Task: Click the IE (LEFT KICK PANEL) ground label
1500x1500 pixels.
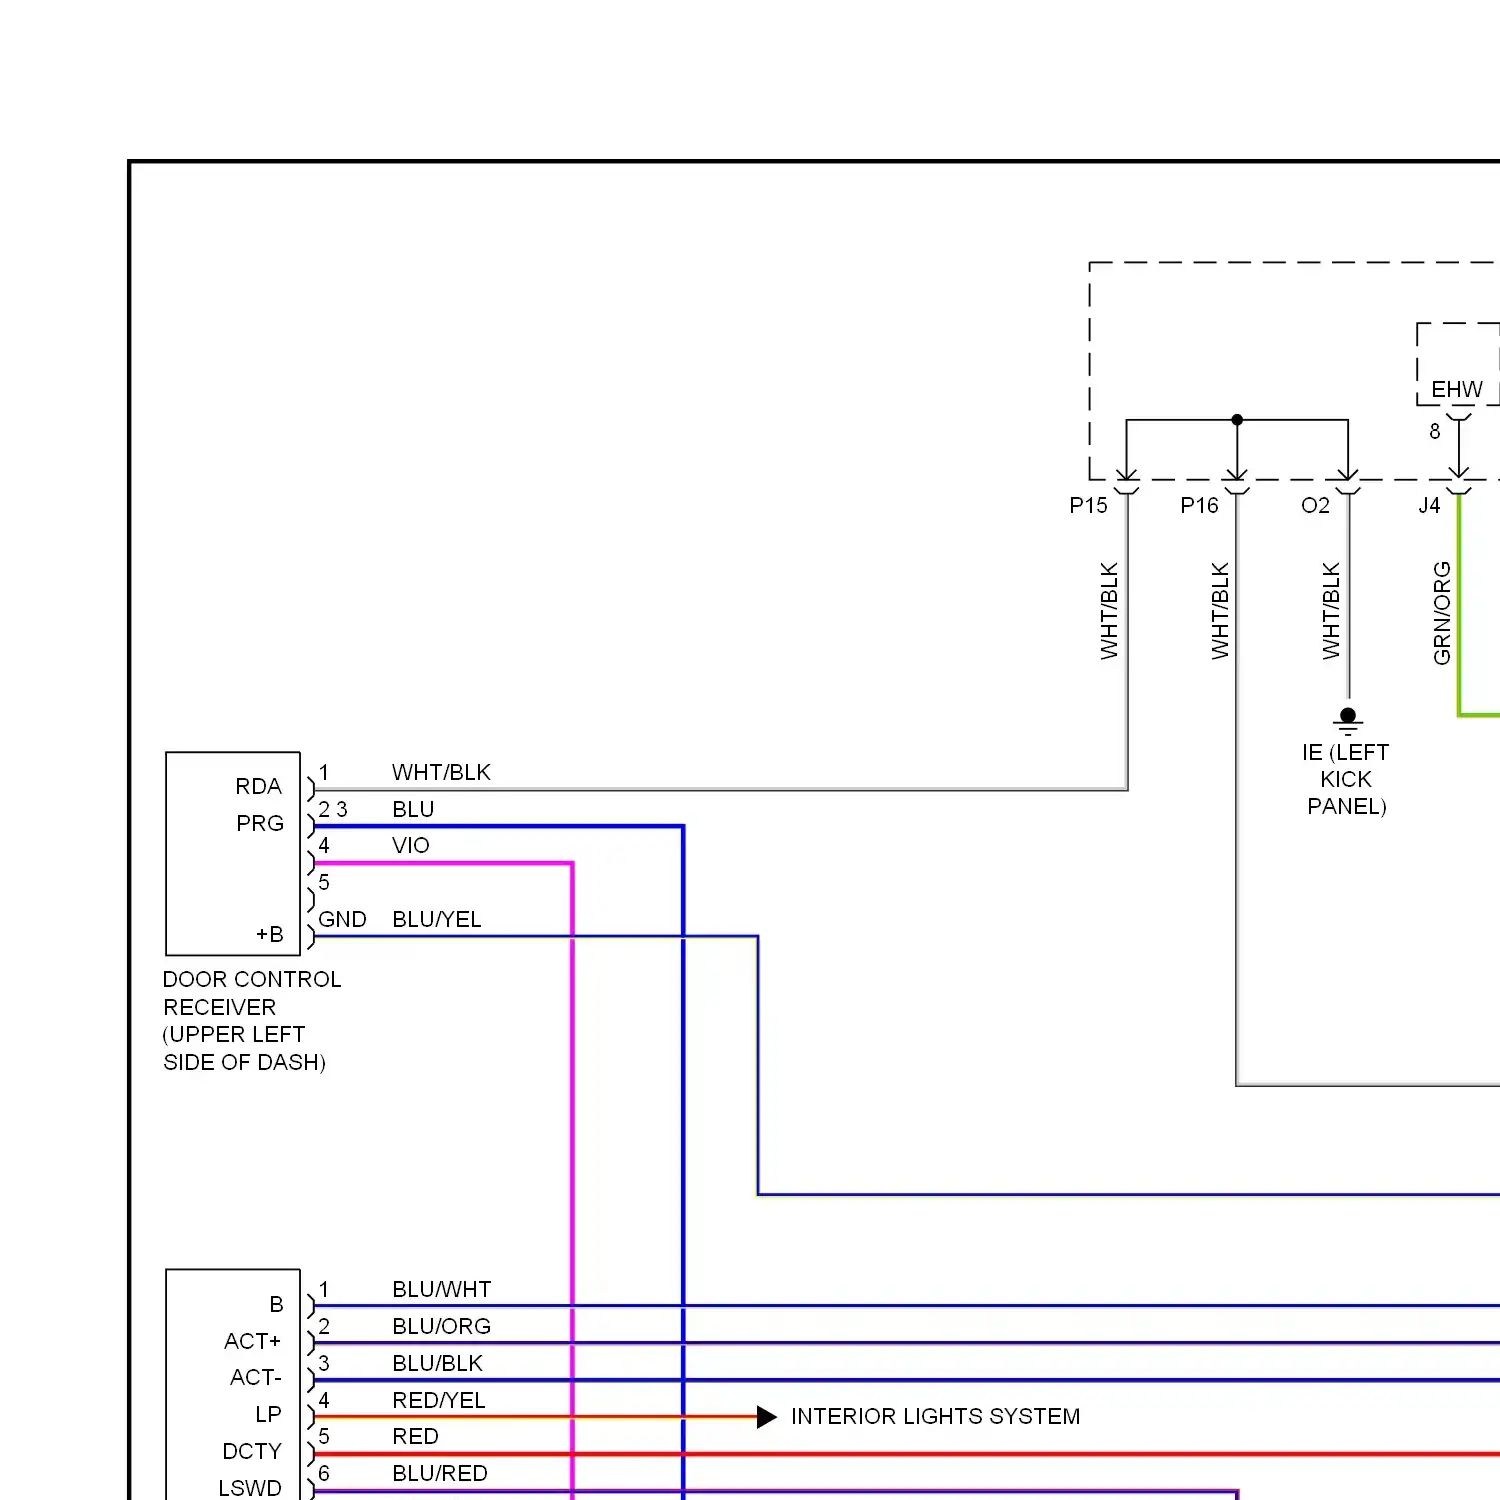Action: point(1346,779)
